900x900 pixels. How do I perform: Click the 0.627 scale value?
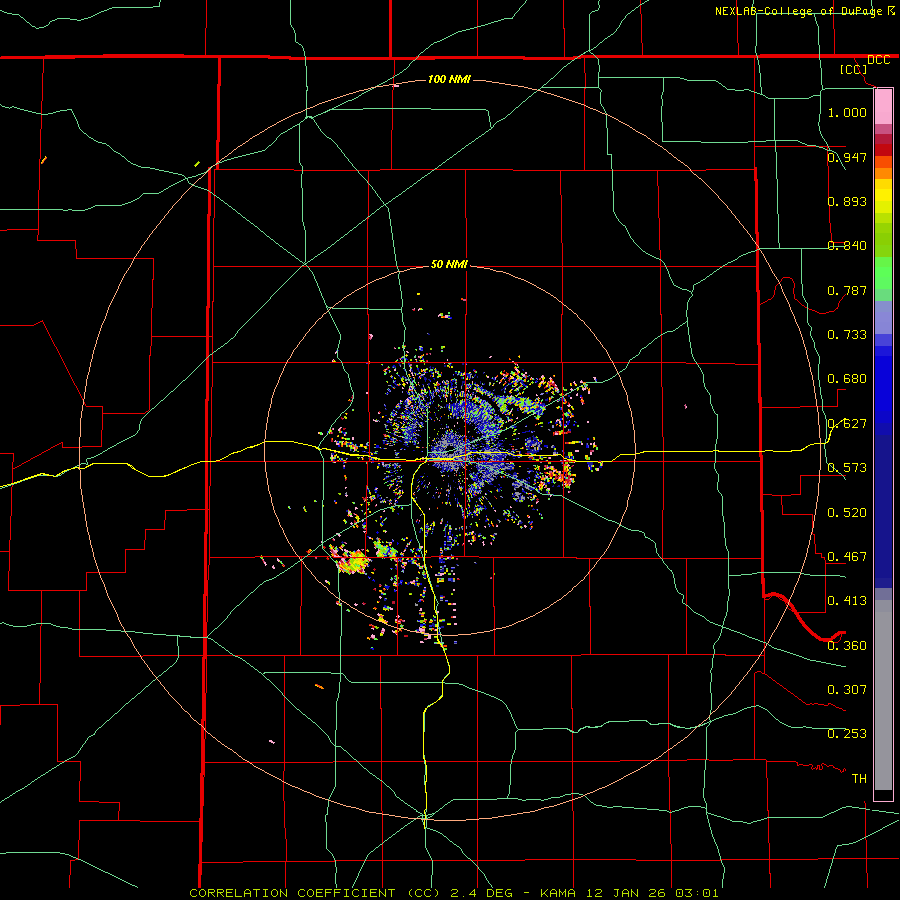click(847, 424)
